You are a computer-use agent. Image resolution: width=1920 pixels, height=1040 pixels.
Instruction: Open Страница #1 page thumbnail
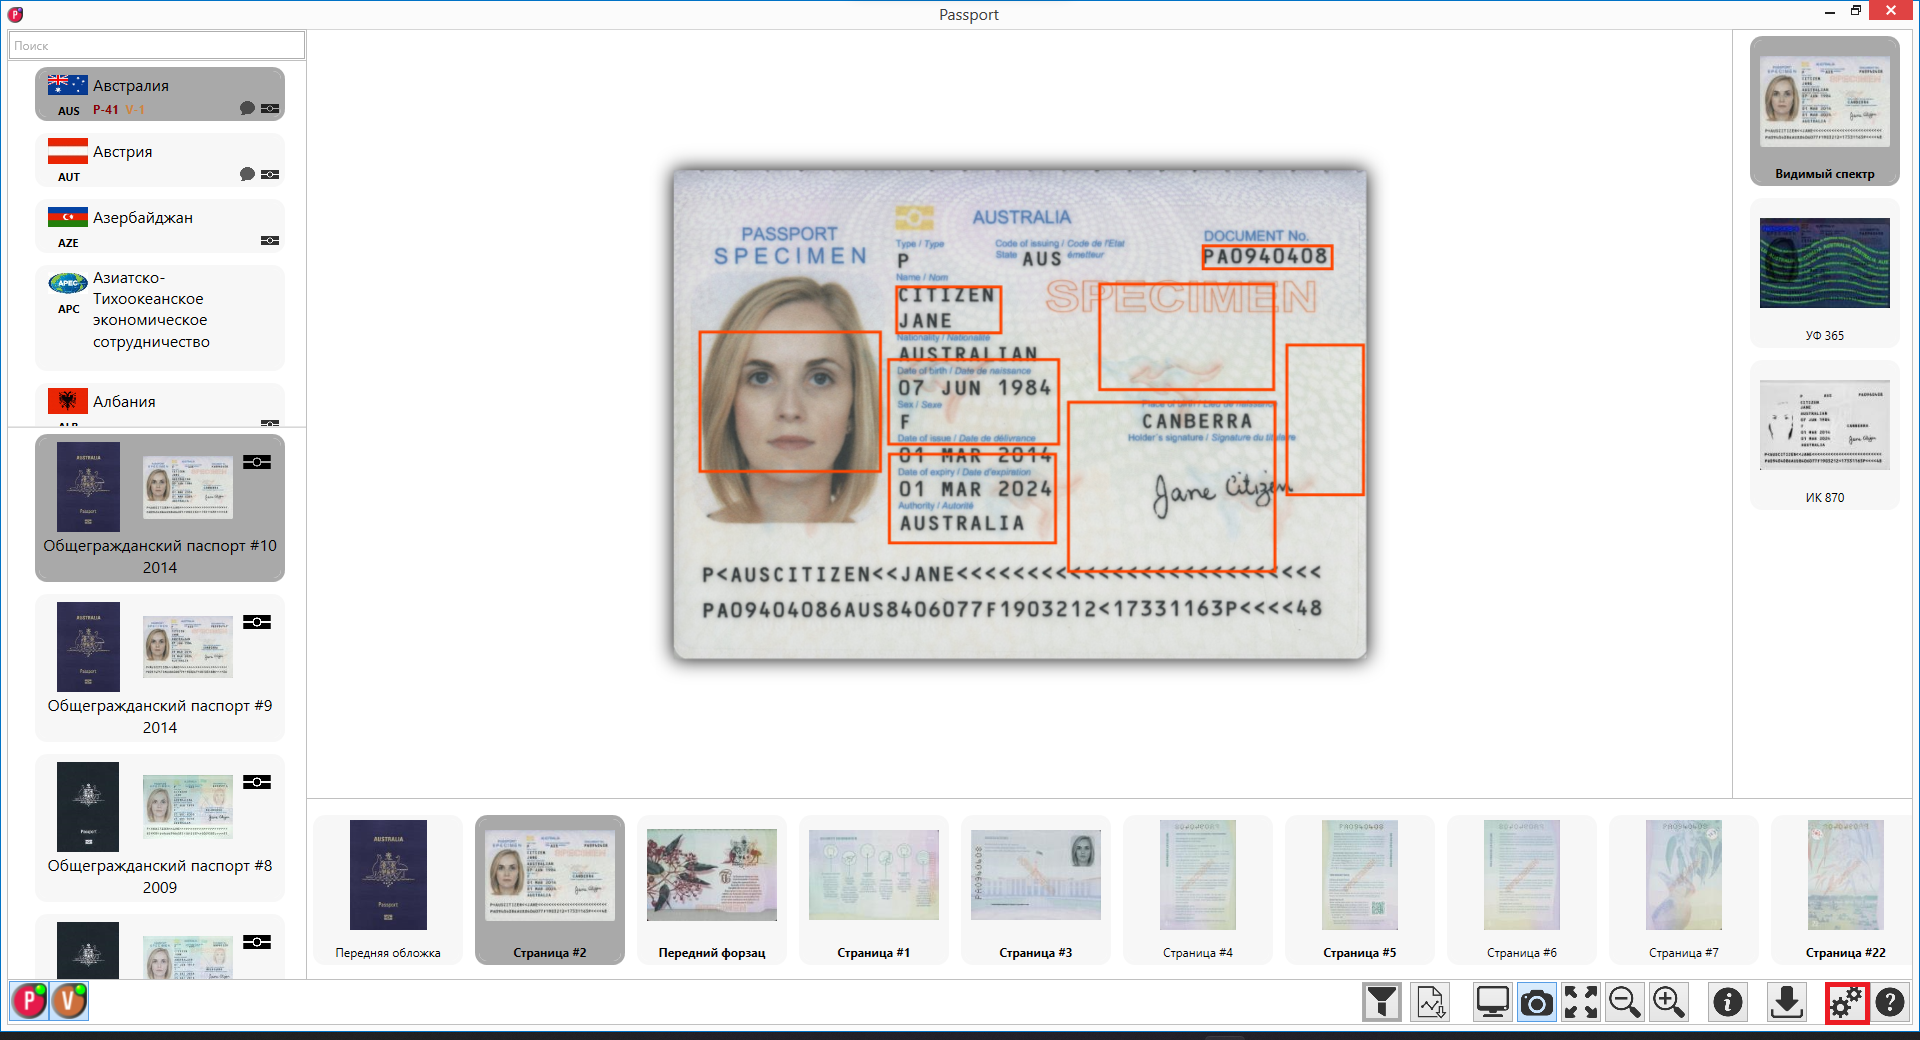pos(874,890)
